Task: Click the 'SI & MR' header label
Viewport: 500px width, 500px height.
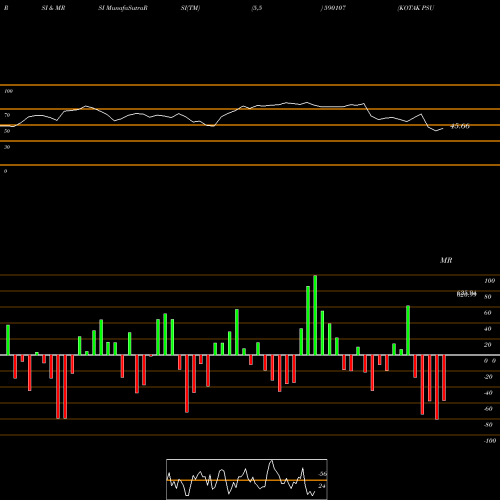Action: [x=53, y=8]
